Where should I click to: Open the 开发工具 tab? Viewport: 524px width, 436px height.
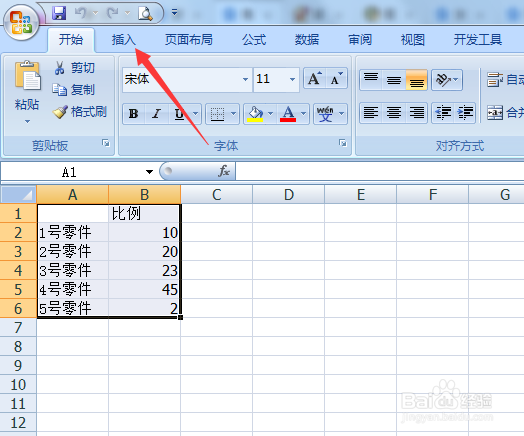[478, 40]
